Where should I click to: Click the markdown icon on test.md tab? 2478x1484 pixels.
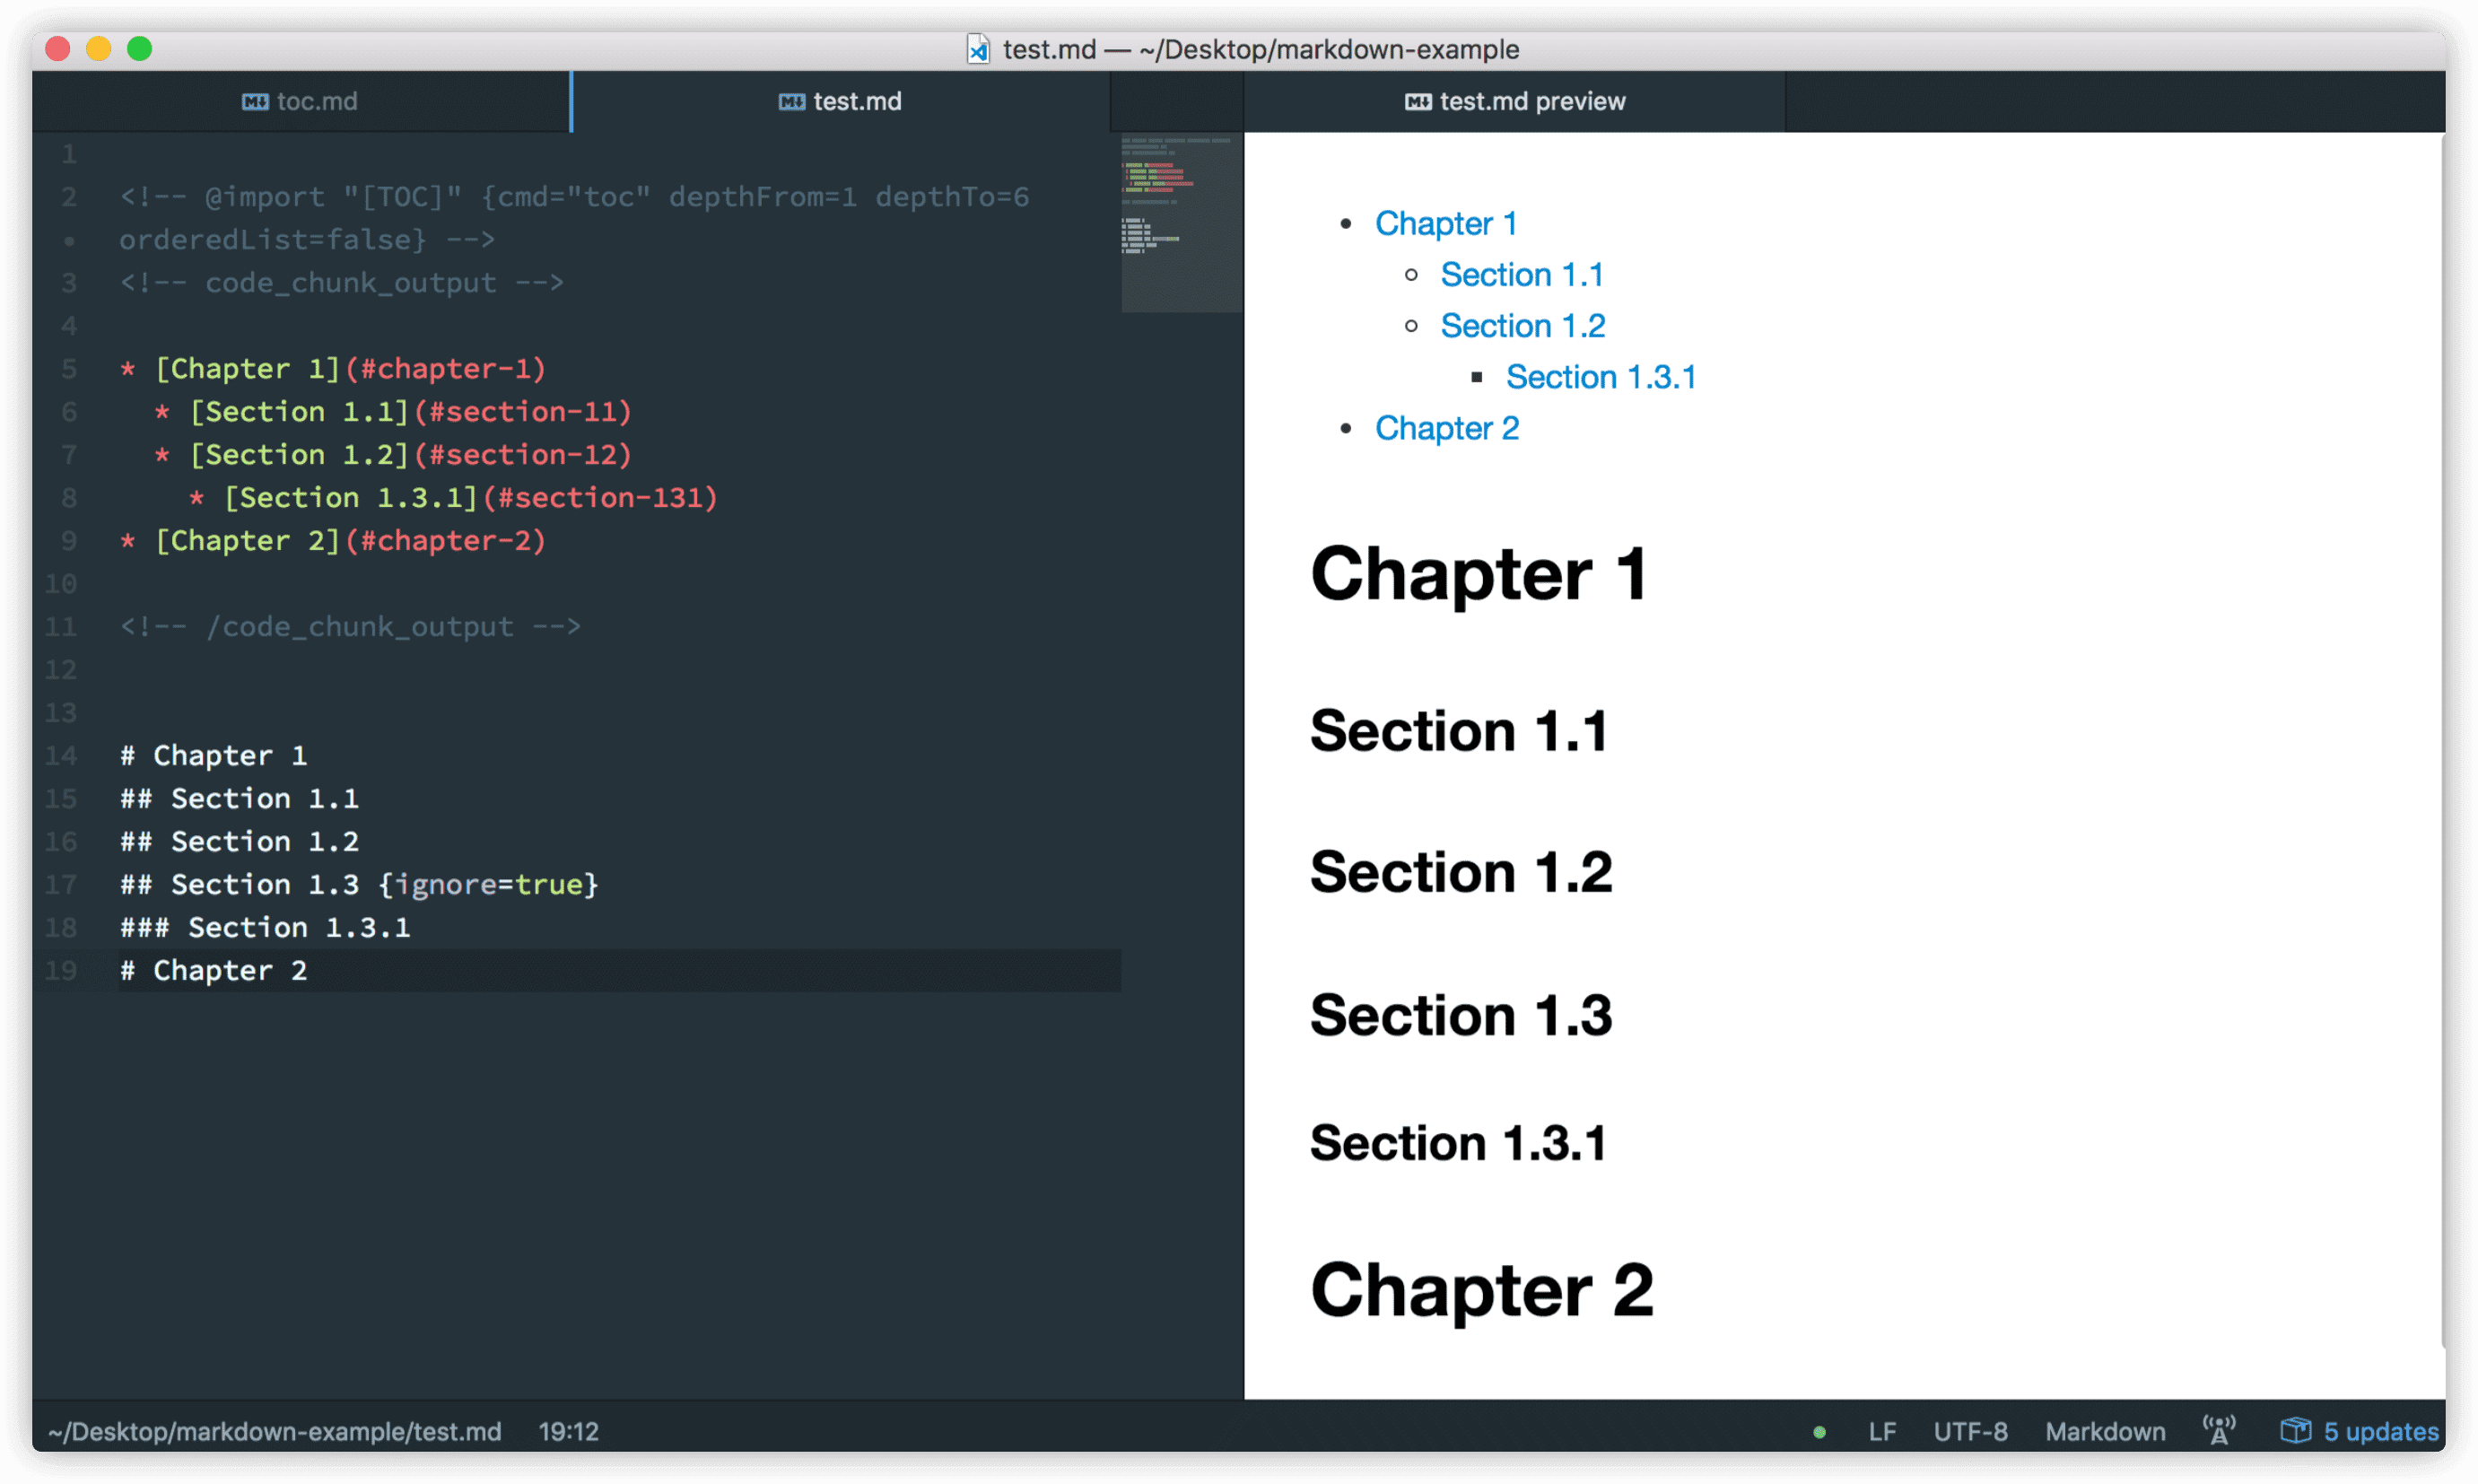pyautogui.click(x=791, y=102)
